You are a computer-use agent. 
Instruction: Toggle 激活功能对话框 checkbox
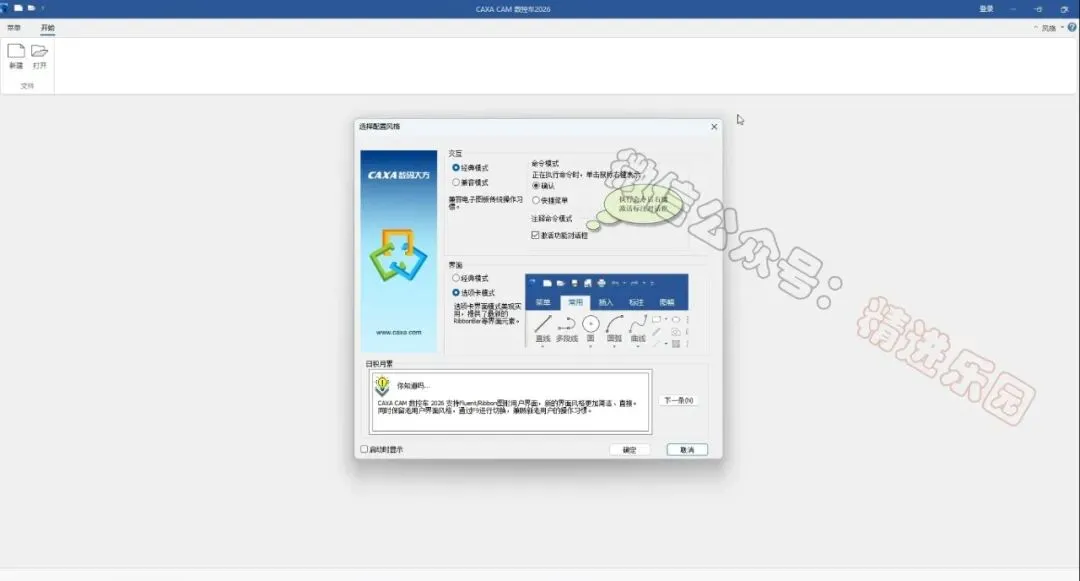[559, 235]
